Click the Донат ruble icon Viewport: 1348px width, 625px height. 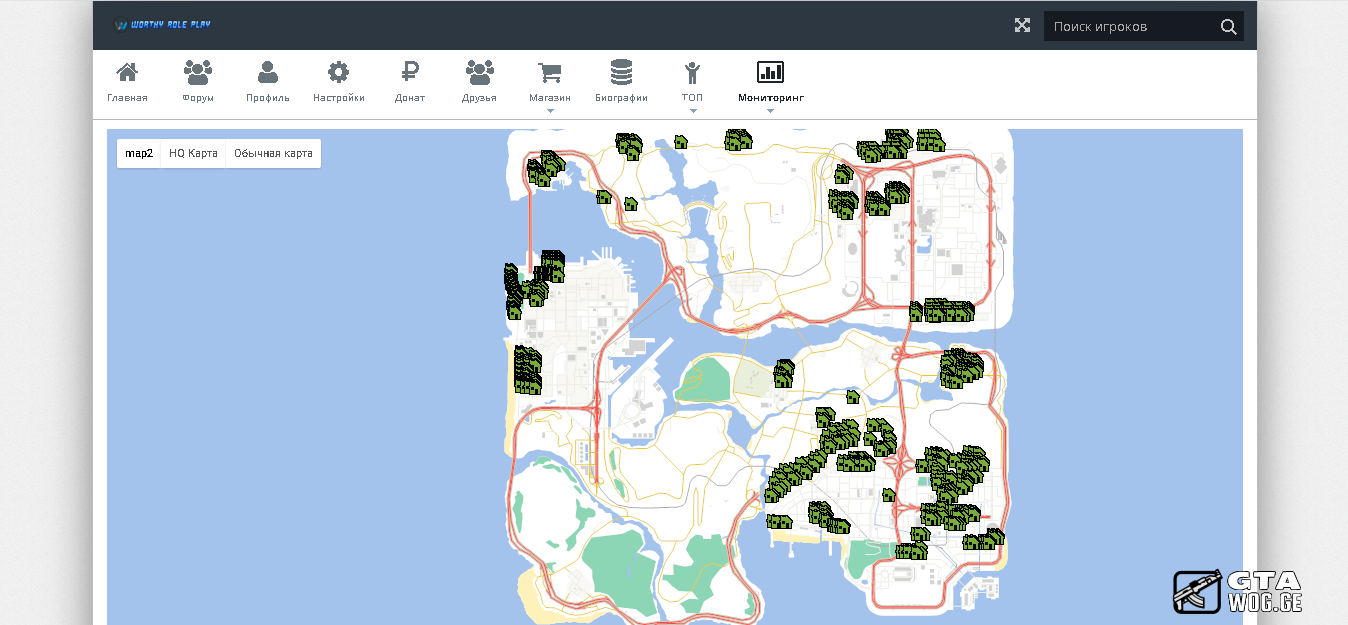click(410, 72)
